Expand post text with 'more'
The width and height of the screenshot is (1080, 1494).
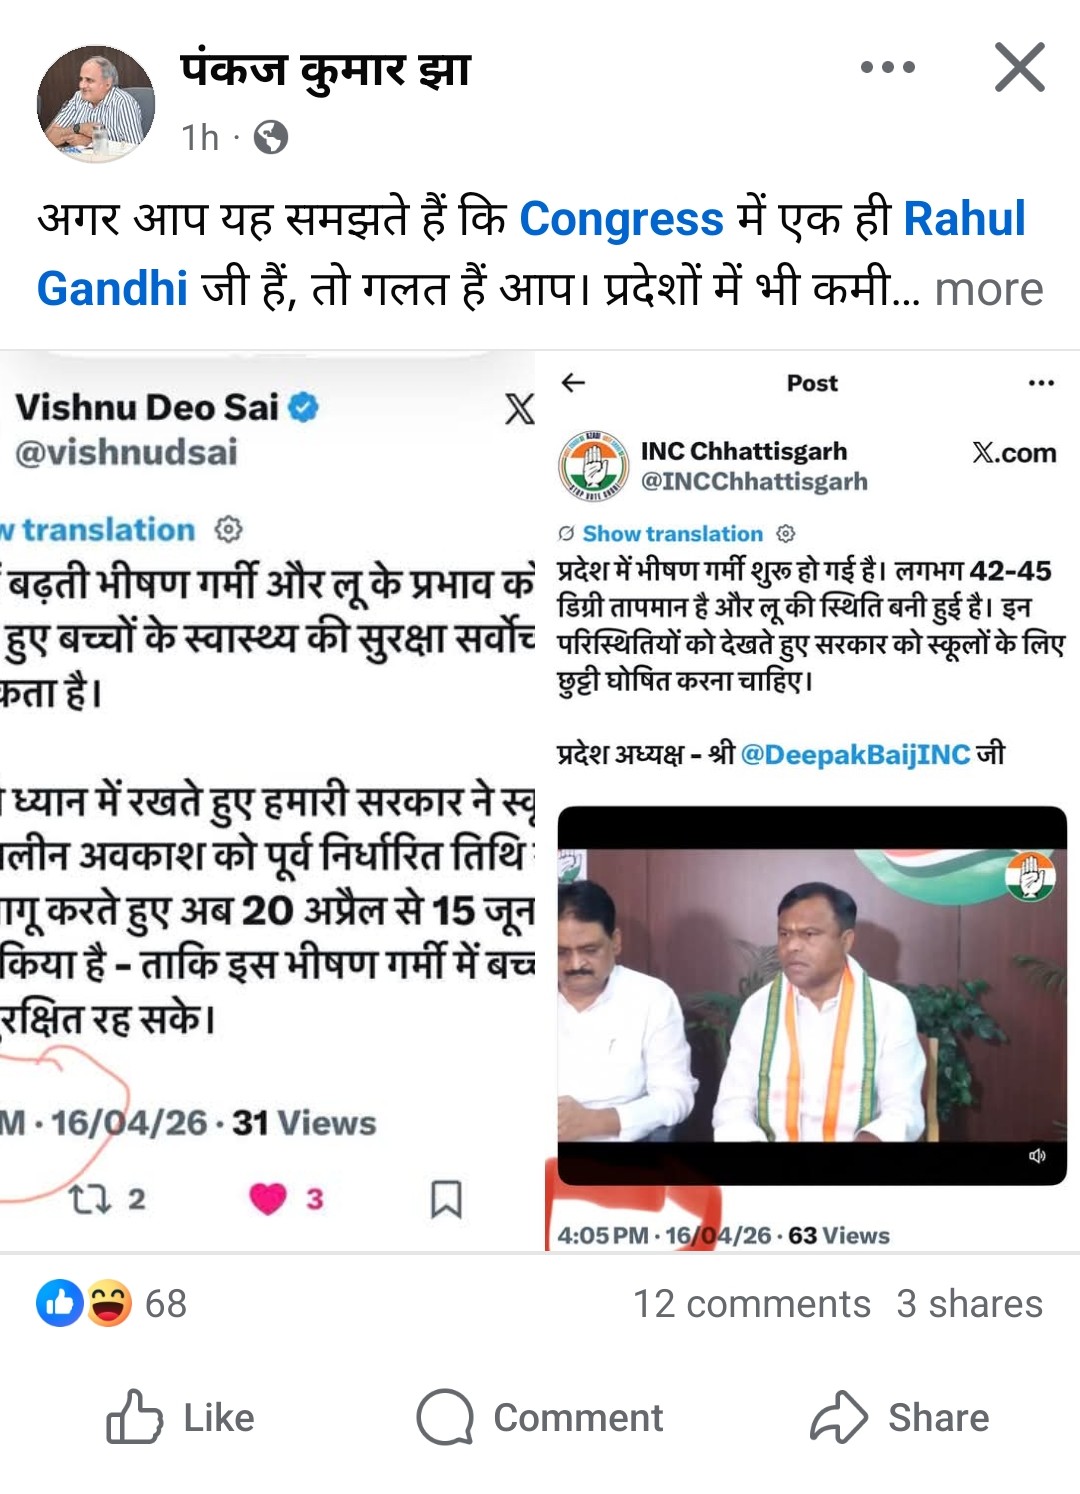point(988,289)
